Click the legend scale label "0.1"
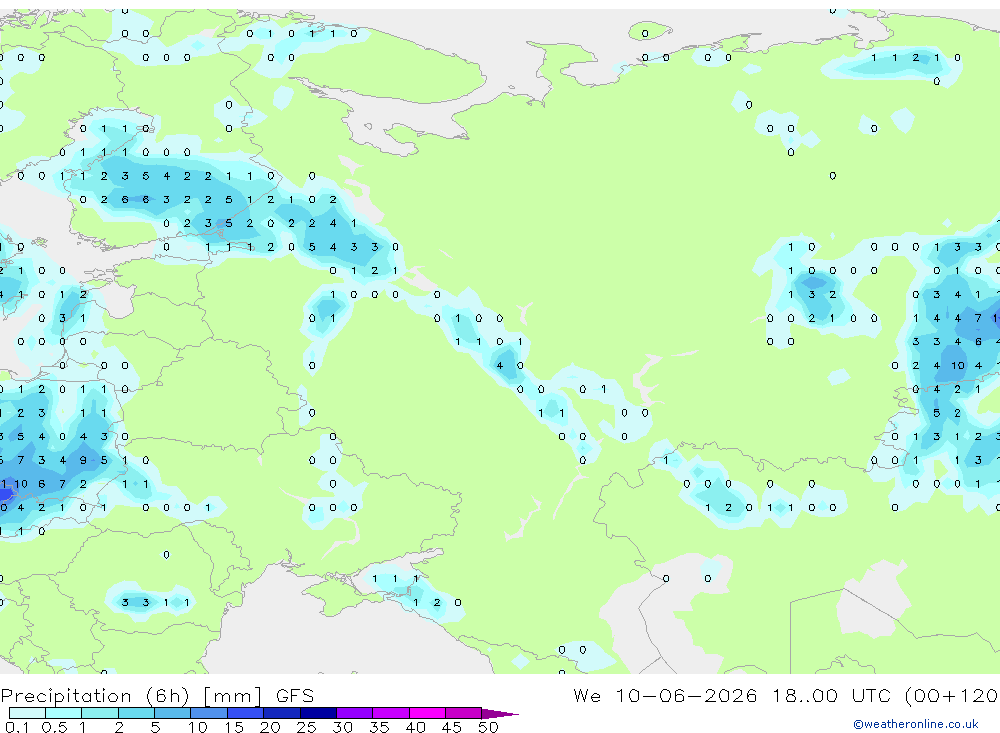This screenshot has height=733, width=1000. click(x=17, y=727)
